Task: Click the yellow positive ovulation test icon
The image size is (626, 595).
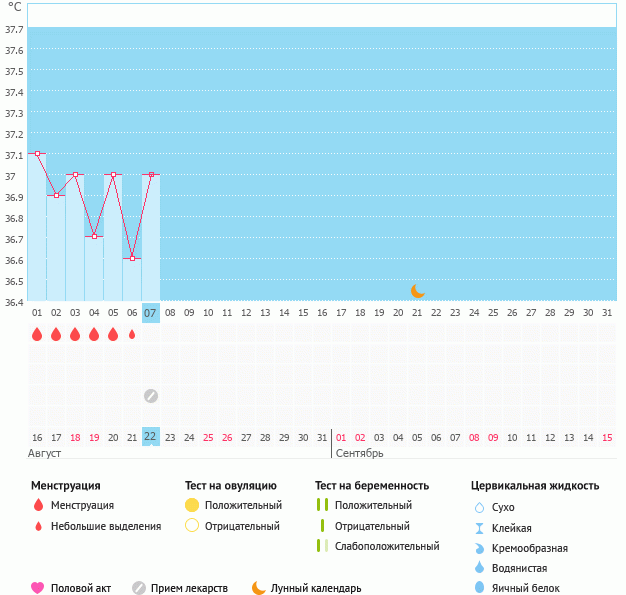Action: 192,505
